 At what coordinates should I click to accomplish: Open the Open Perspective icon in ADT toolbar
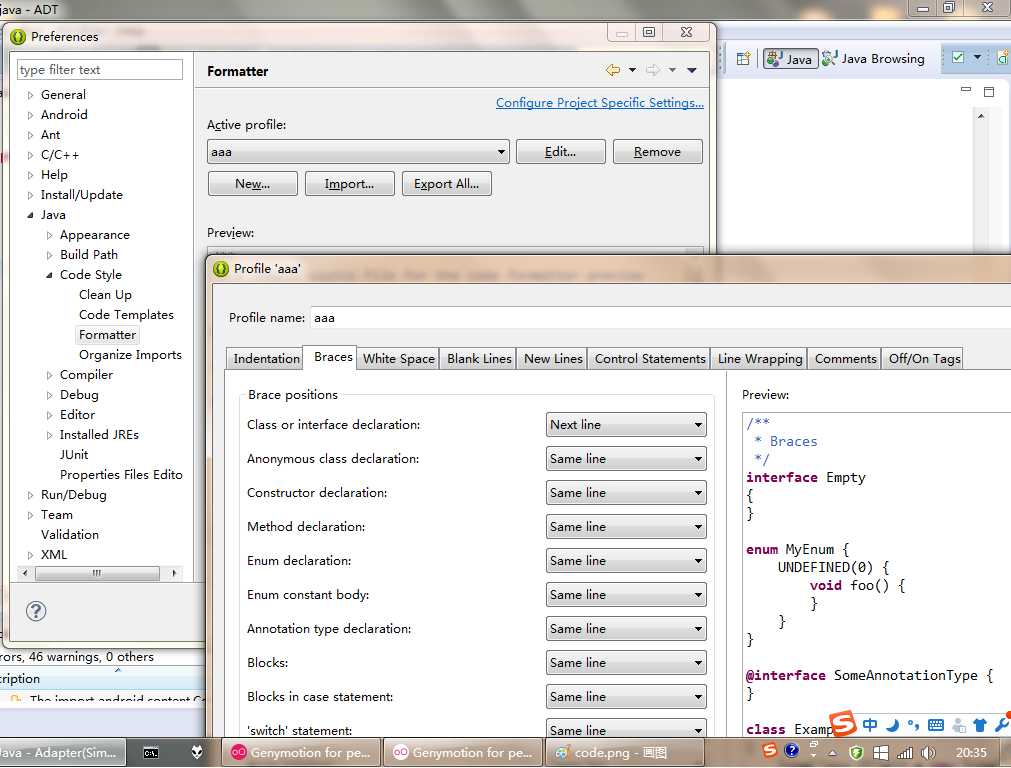coord(743,59)
